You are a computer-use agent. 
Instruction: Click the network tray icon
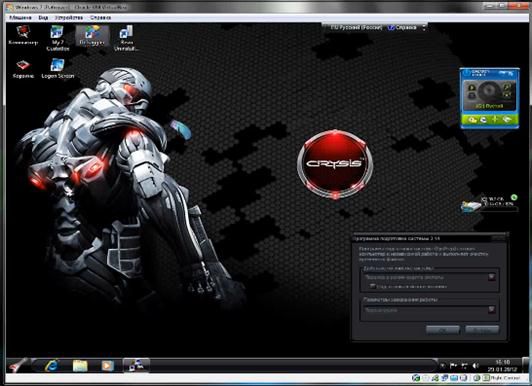coord(464,365)
